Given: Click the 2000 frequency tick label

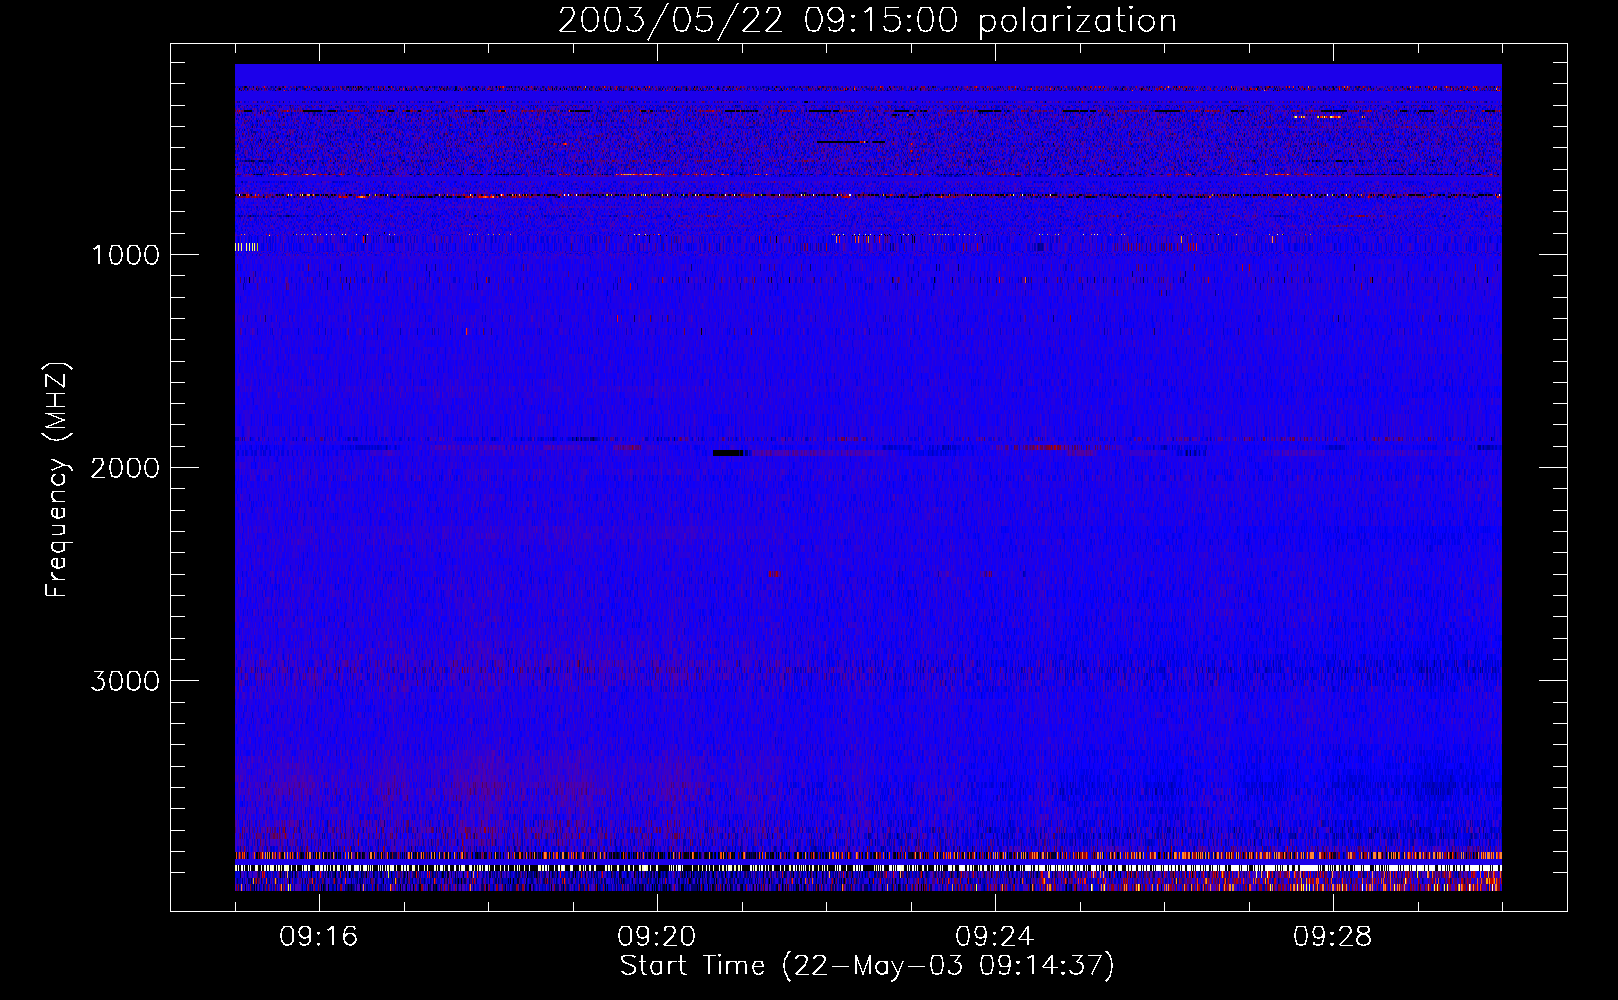Looking at the screenshot, I should [x=125, y=468].
